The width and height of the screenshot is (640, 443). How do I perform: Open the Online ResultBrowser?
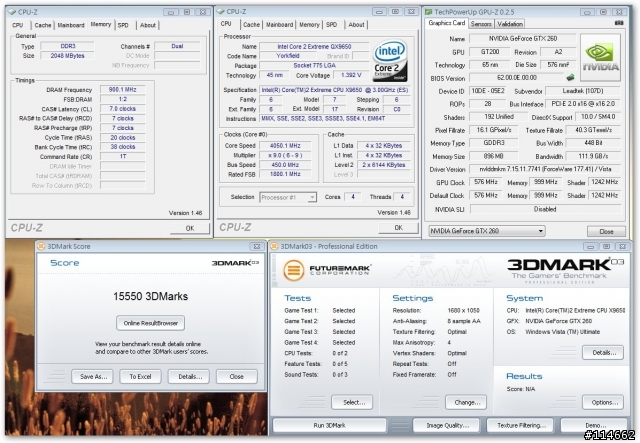(151, 323)
